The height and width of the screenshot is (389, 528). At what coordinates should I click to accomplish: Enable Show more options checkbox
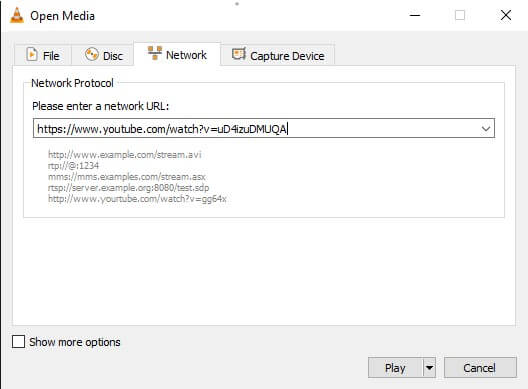(18, 342)
